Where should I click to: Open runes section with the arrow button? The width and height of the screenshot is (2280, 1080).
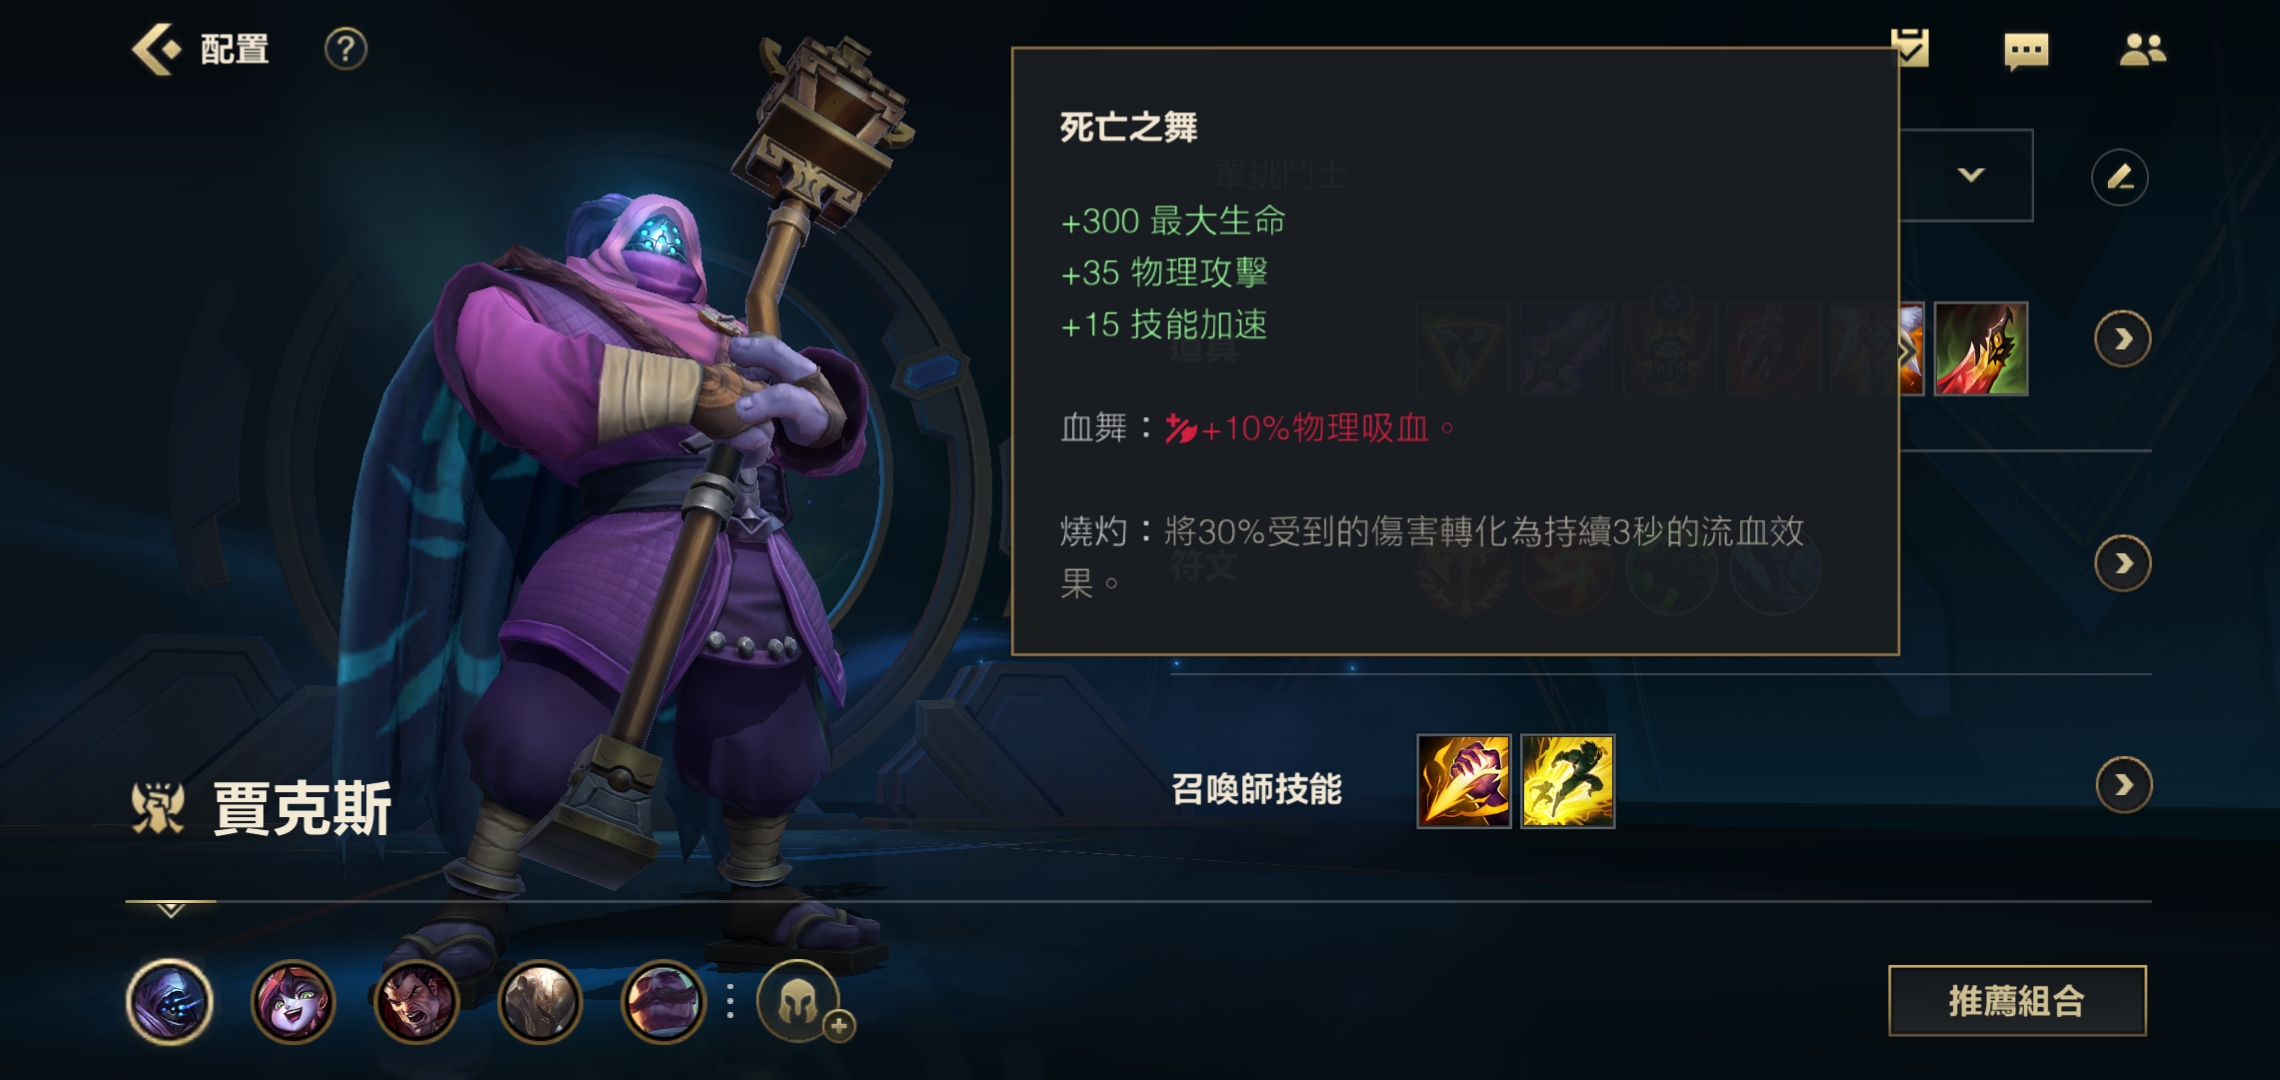(x=2122, y=564)
